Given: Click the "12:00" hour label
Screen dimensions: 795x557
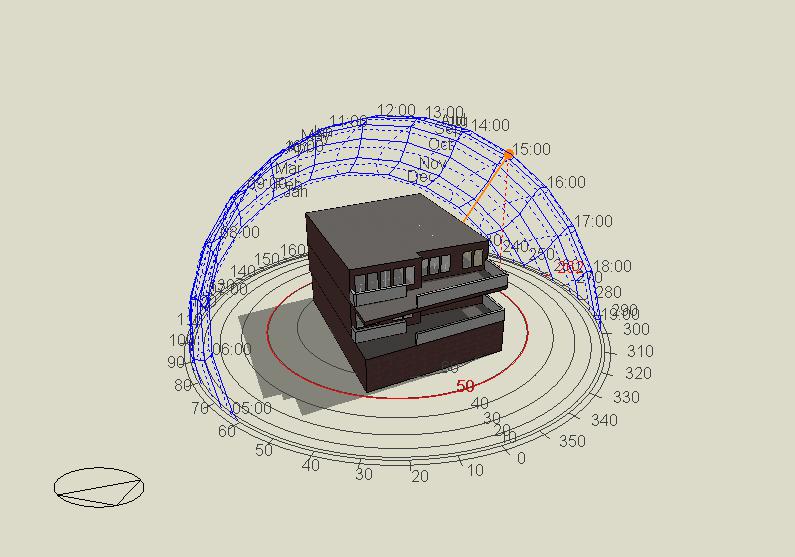Looking at the screenshot, I should pyautogui.click(x=396, y=110).
